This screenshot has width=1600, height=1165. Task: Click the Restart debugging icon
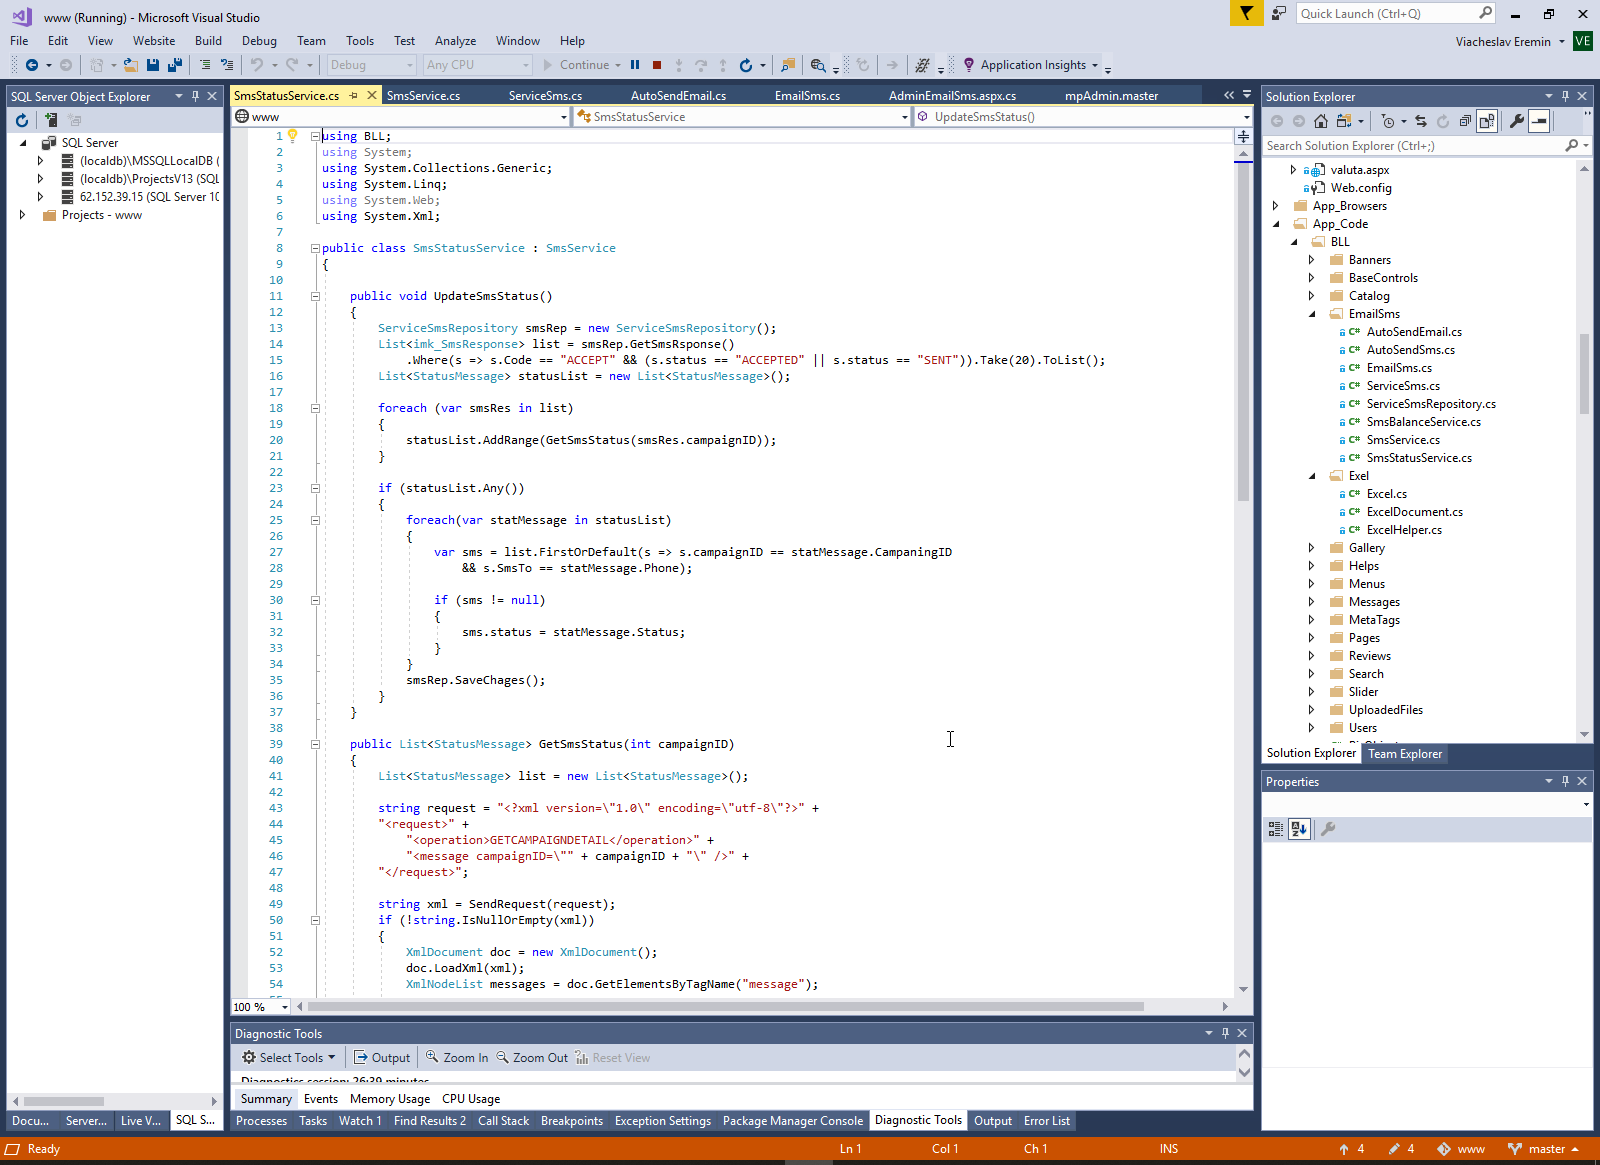746,65
